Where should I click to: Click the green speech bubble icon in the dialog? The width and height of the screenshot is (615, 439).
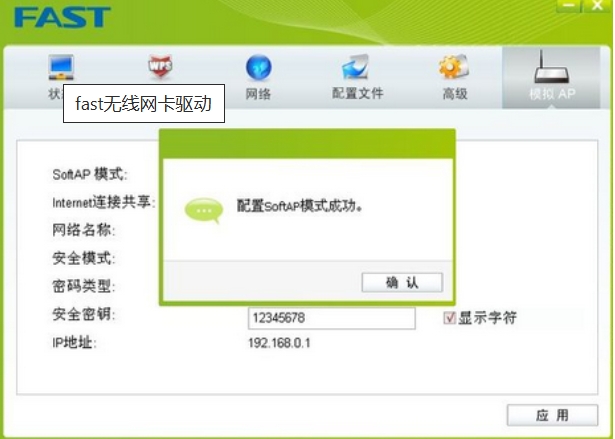point(204,210)
